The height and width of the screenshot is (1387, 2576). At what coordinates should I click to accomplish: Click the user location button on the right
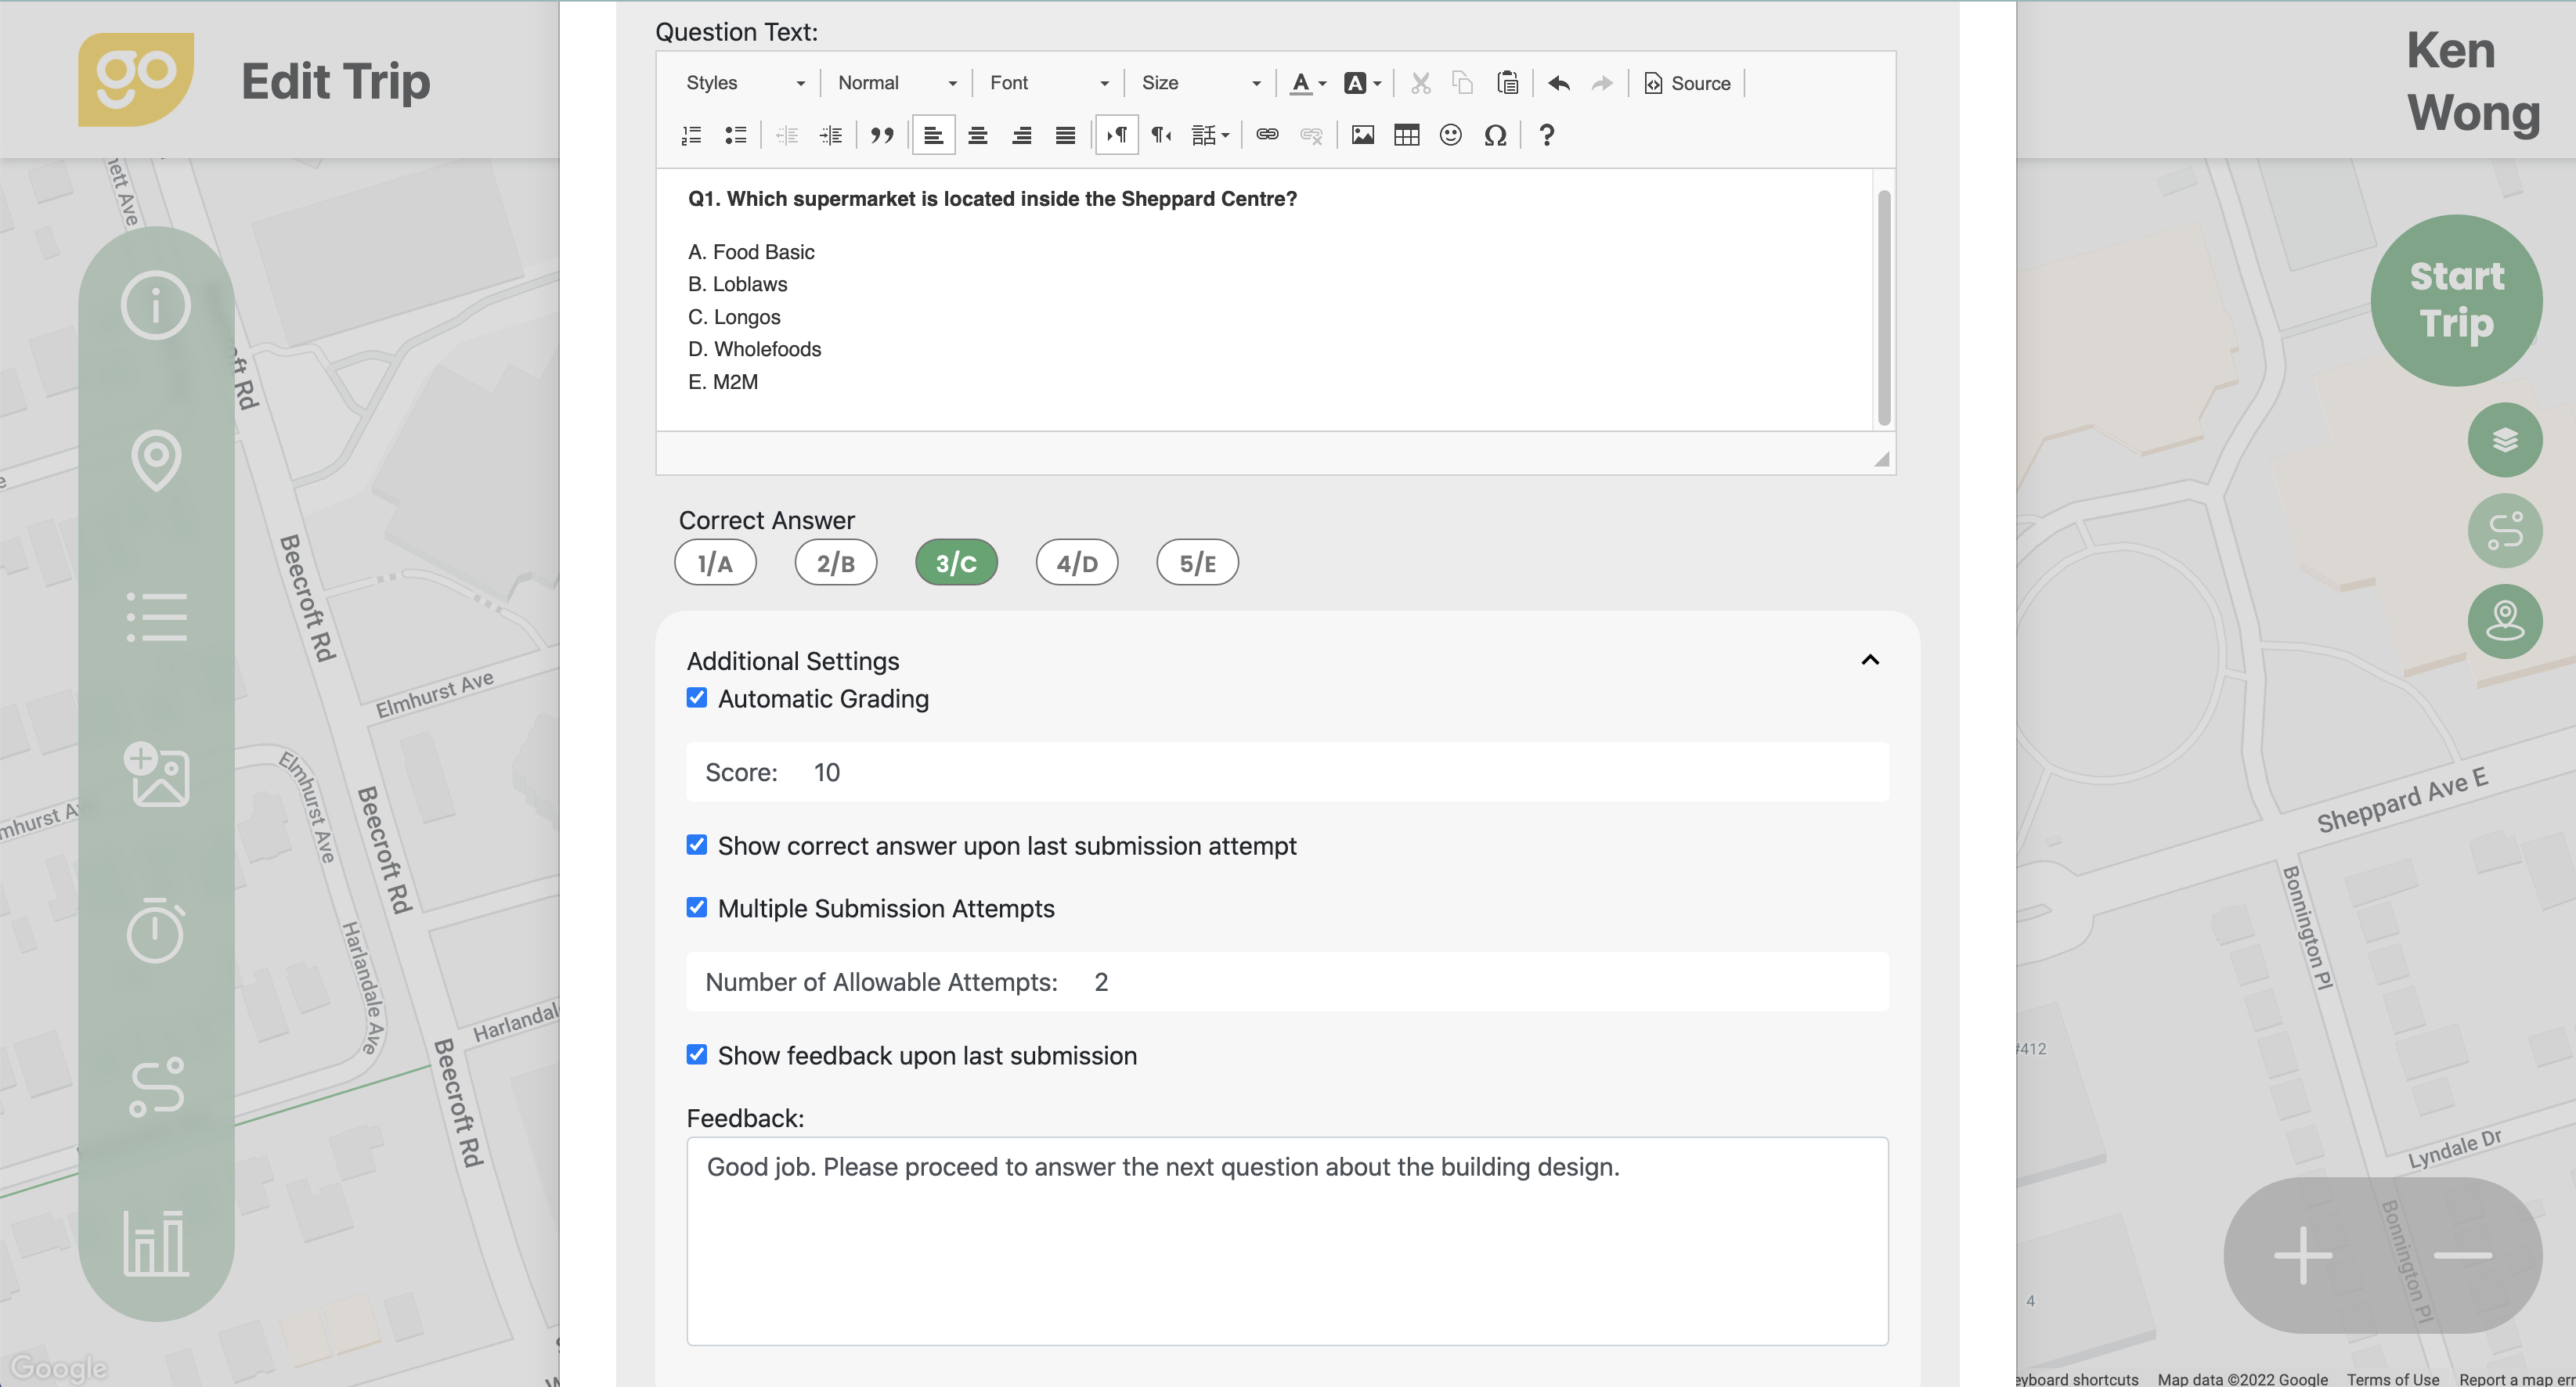pos(2505,621)
